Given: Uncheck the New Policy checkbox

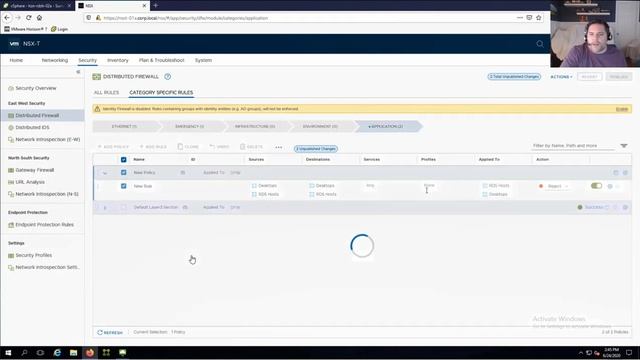Looking at the screenshot, I should coord(124,173).
